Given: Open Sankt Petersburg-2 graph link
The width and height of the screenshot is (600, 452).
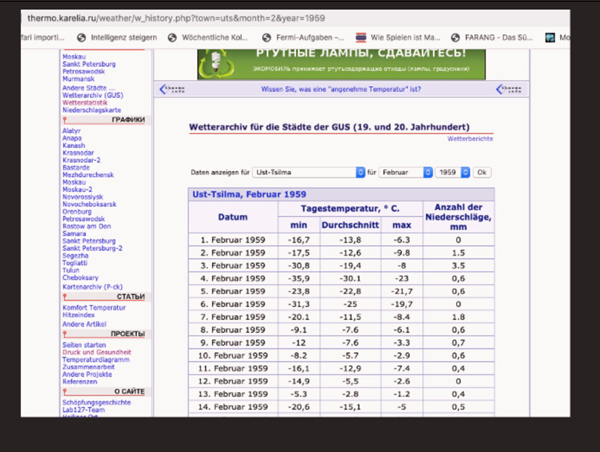Looking at the screenshot, I should coord(92,248).
